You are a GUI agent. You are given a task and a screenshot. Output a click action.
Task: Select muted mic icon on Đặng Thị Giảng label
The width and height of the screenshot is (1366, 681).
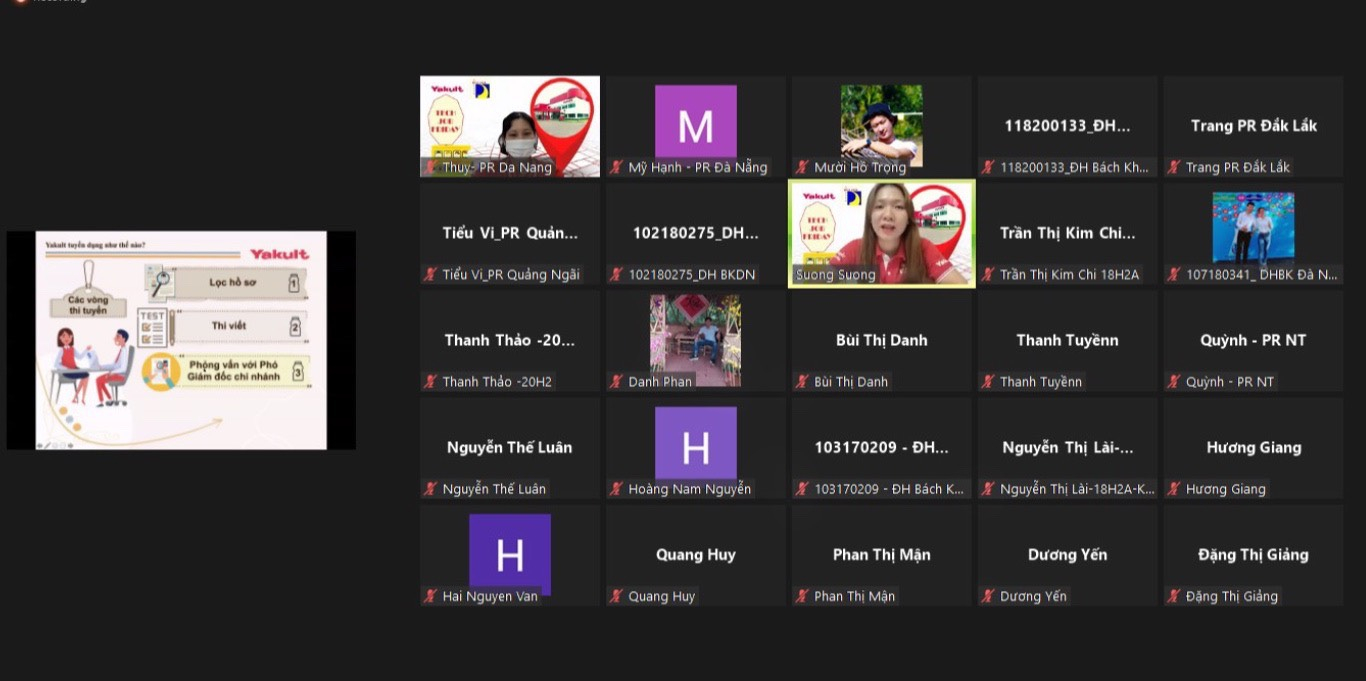[1174, 597]
